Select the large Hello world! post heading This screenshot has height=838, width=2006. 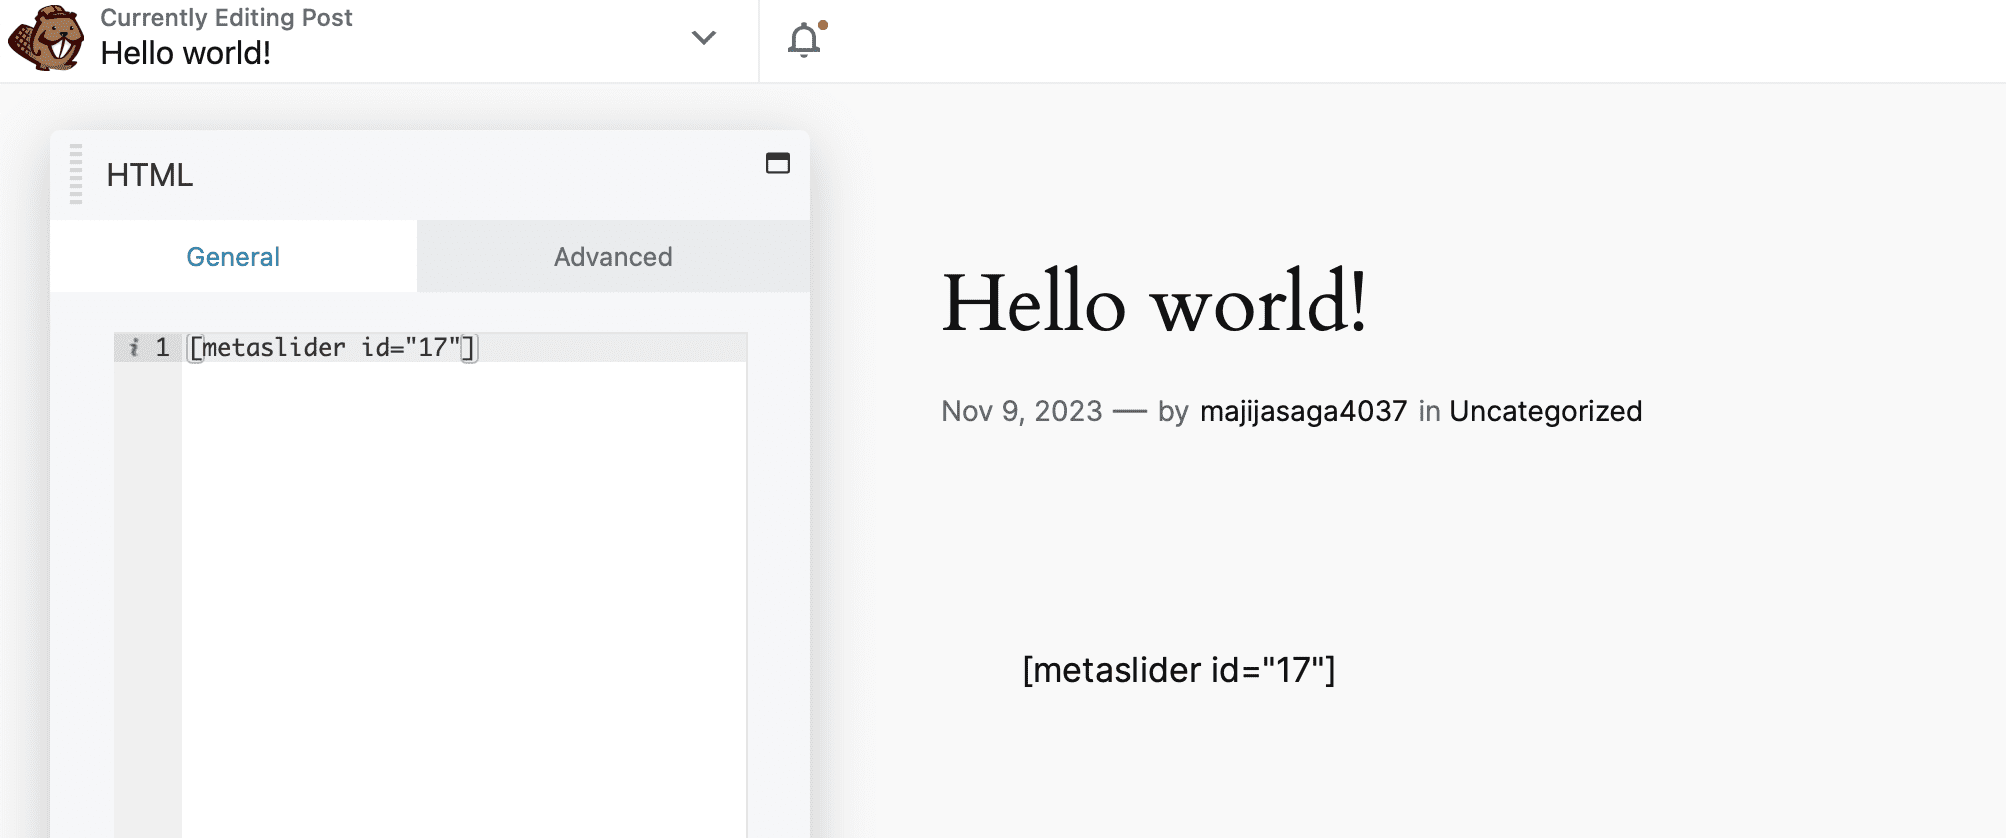tap(1154, 303)
